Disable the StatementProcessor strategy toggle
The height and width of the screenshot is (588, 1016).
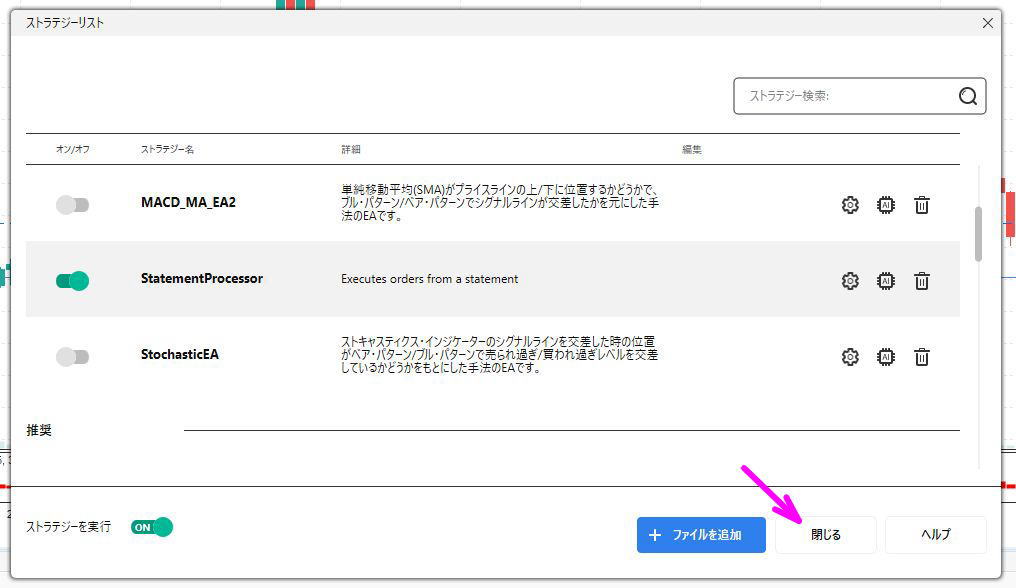[x=71, y=281]
